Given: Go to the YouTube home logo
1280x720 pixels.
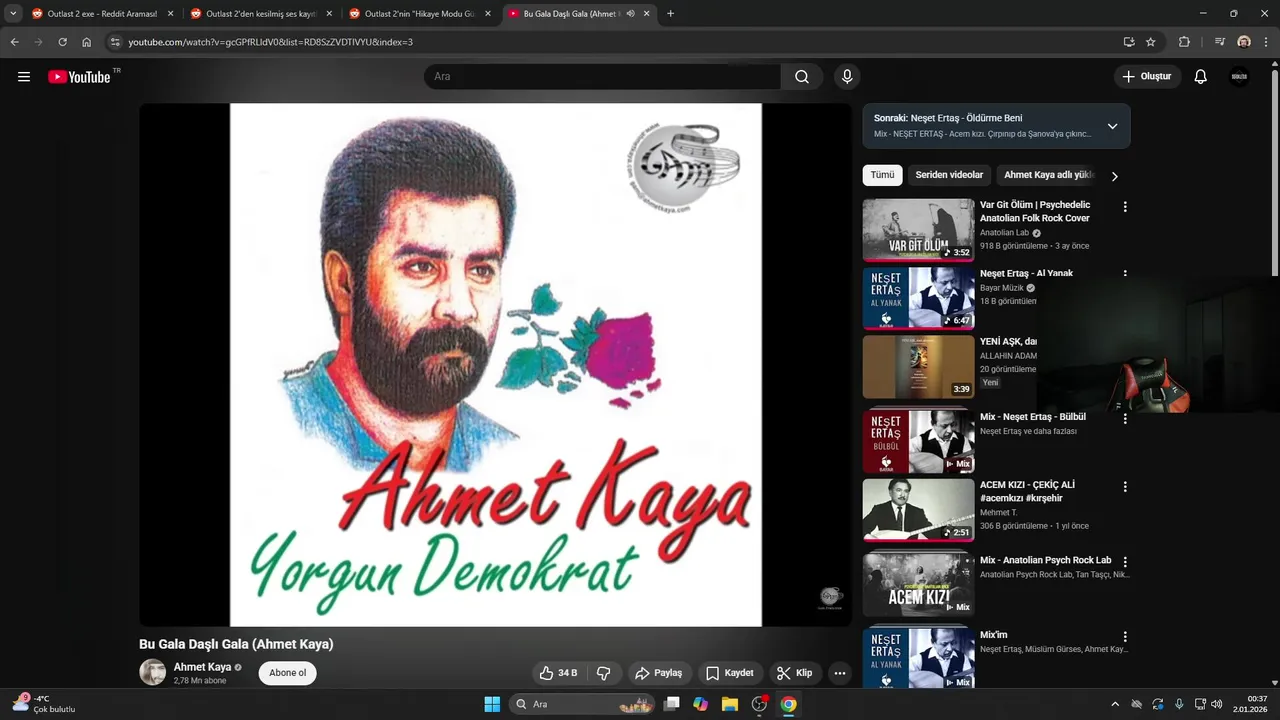Looking at the screenshot, I should [79, 77].
